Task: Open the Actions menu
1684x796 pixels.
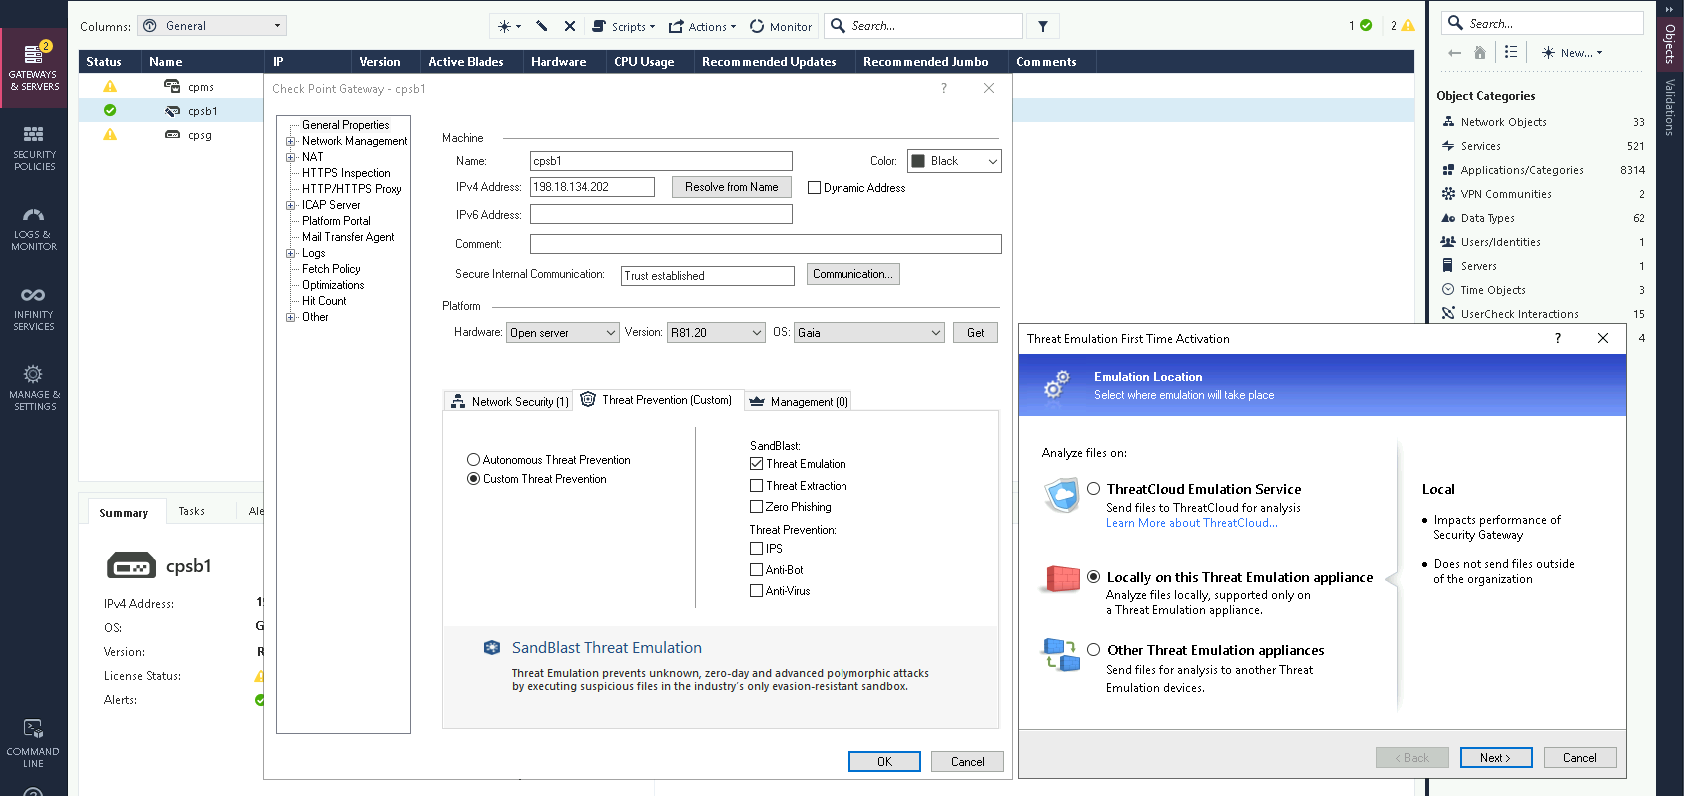Action: [x=702, y=27]
